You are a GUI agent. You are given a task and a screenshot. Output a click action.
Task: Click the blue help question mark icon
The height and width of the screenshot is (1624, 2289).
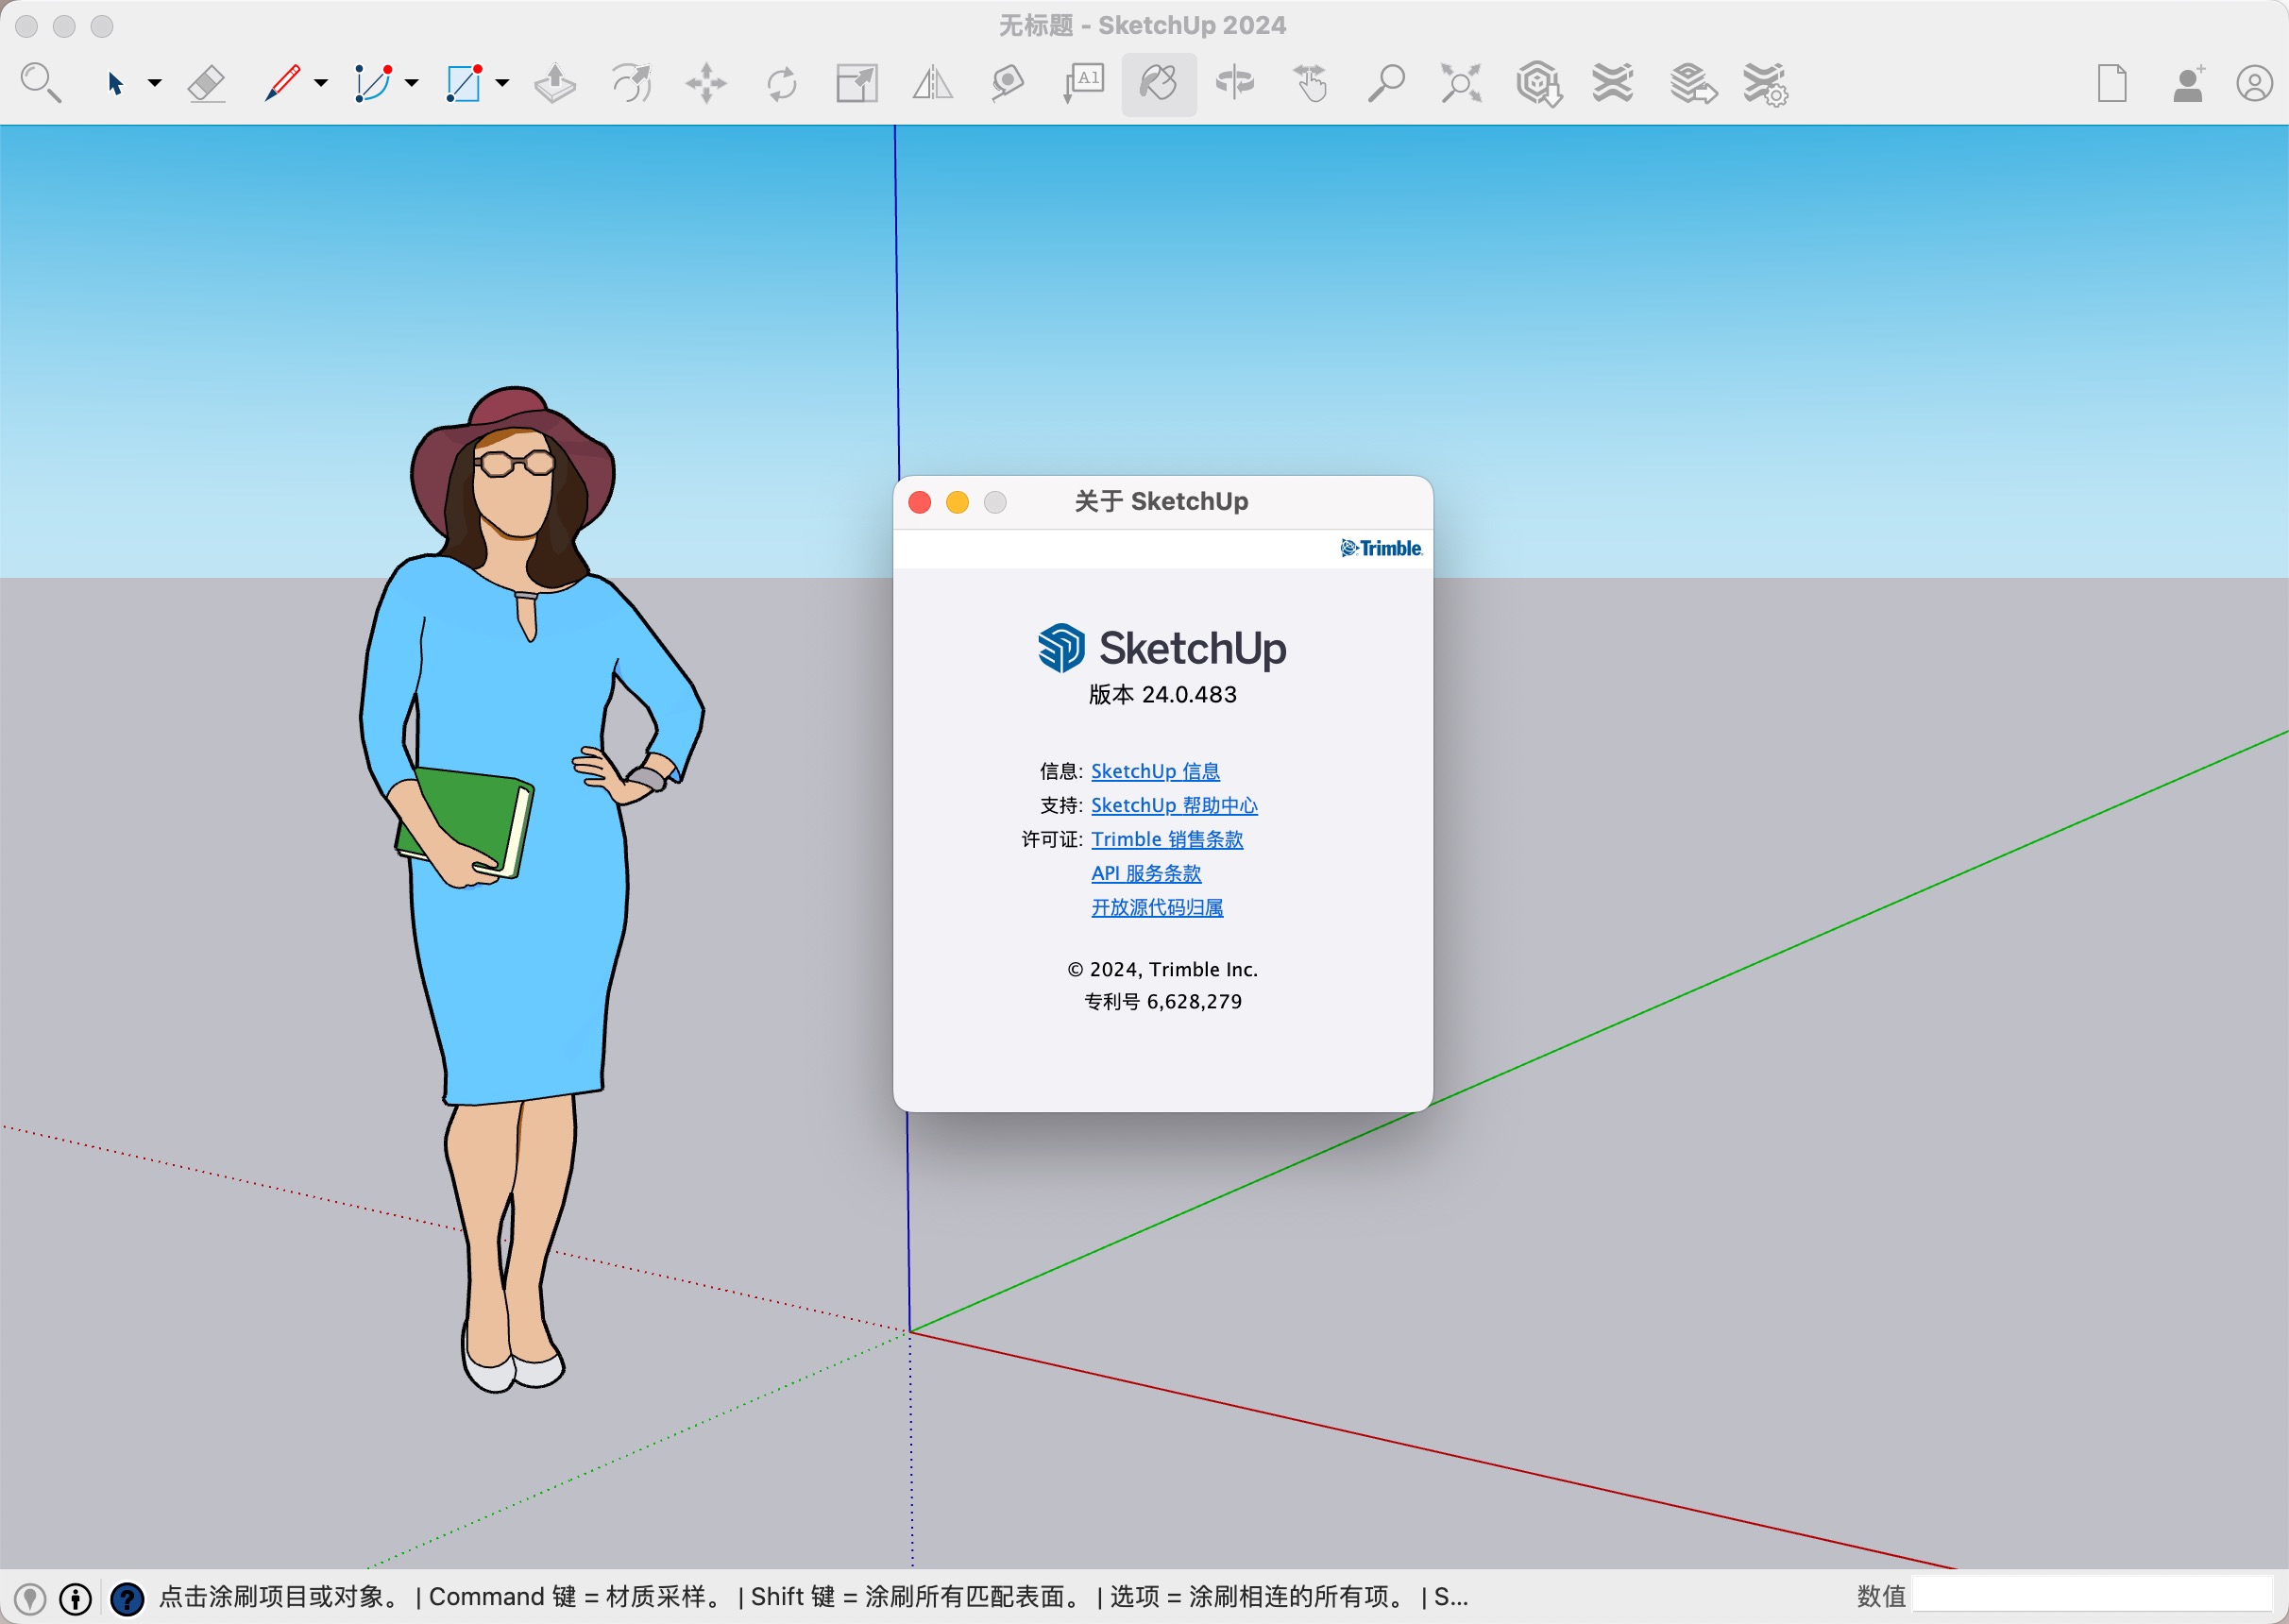click(x=127, y=1598)
